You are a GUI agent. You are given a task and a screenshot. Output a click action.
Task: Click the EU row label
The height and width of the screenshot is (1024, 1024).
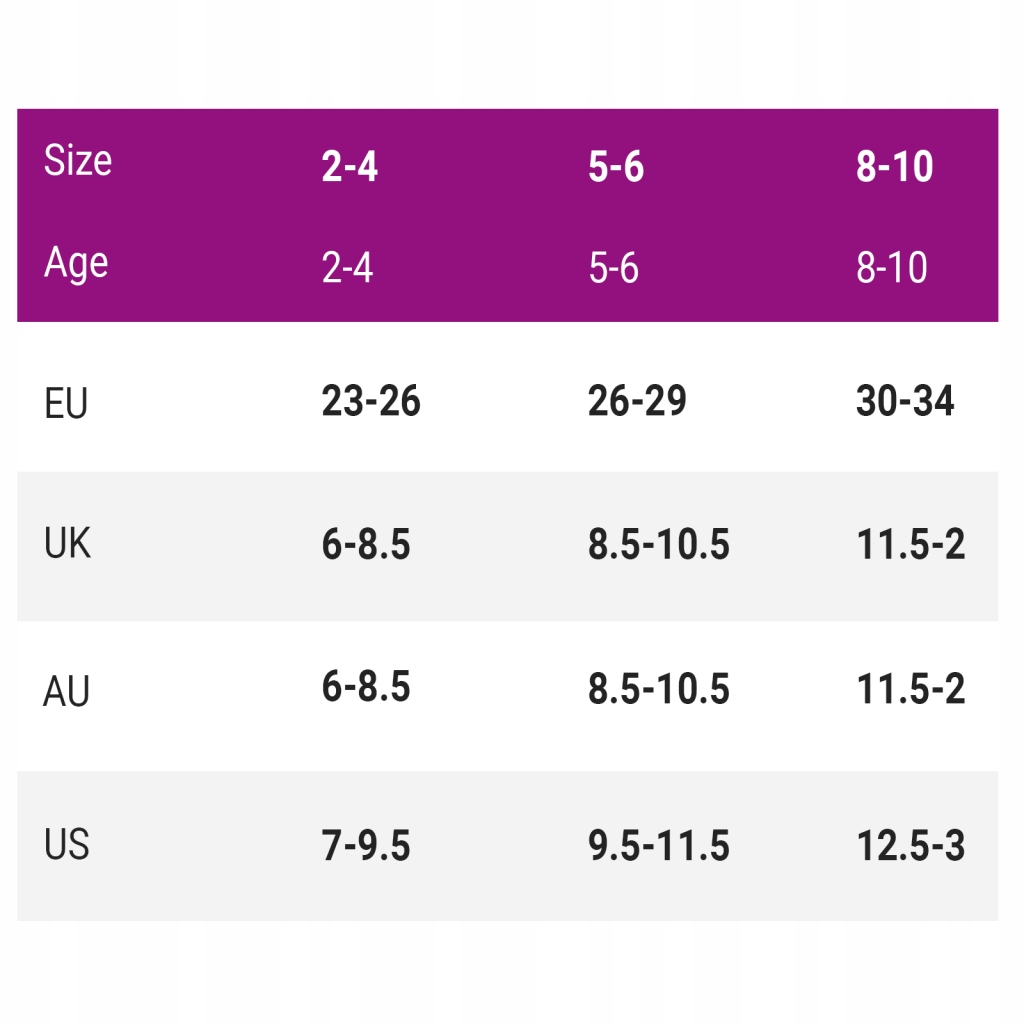(x=67, y=404)
